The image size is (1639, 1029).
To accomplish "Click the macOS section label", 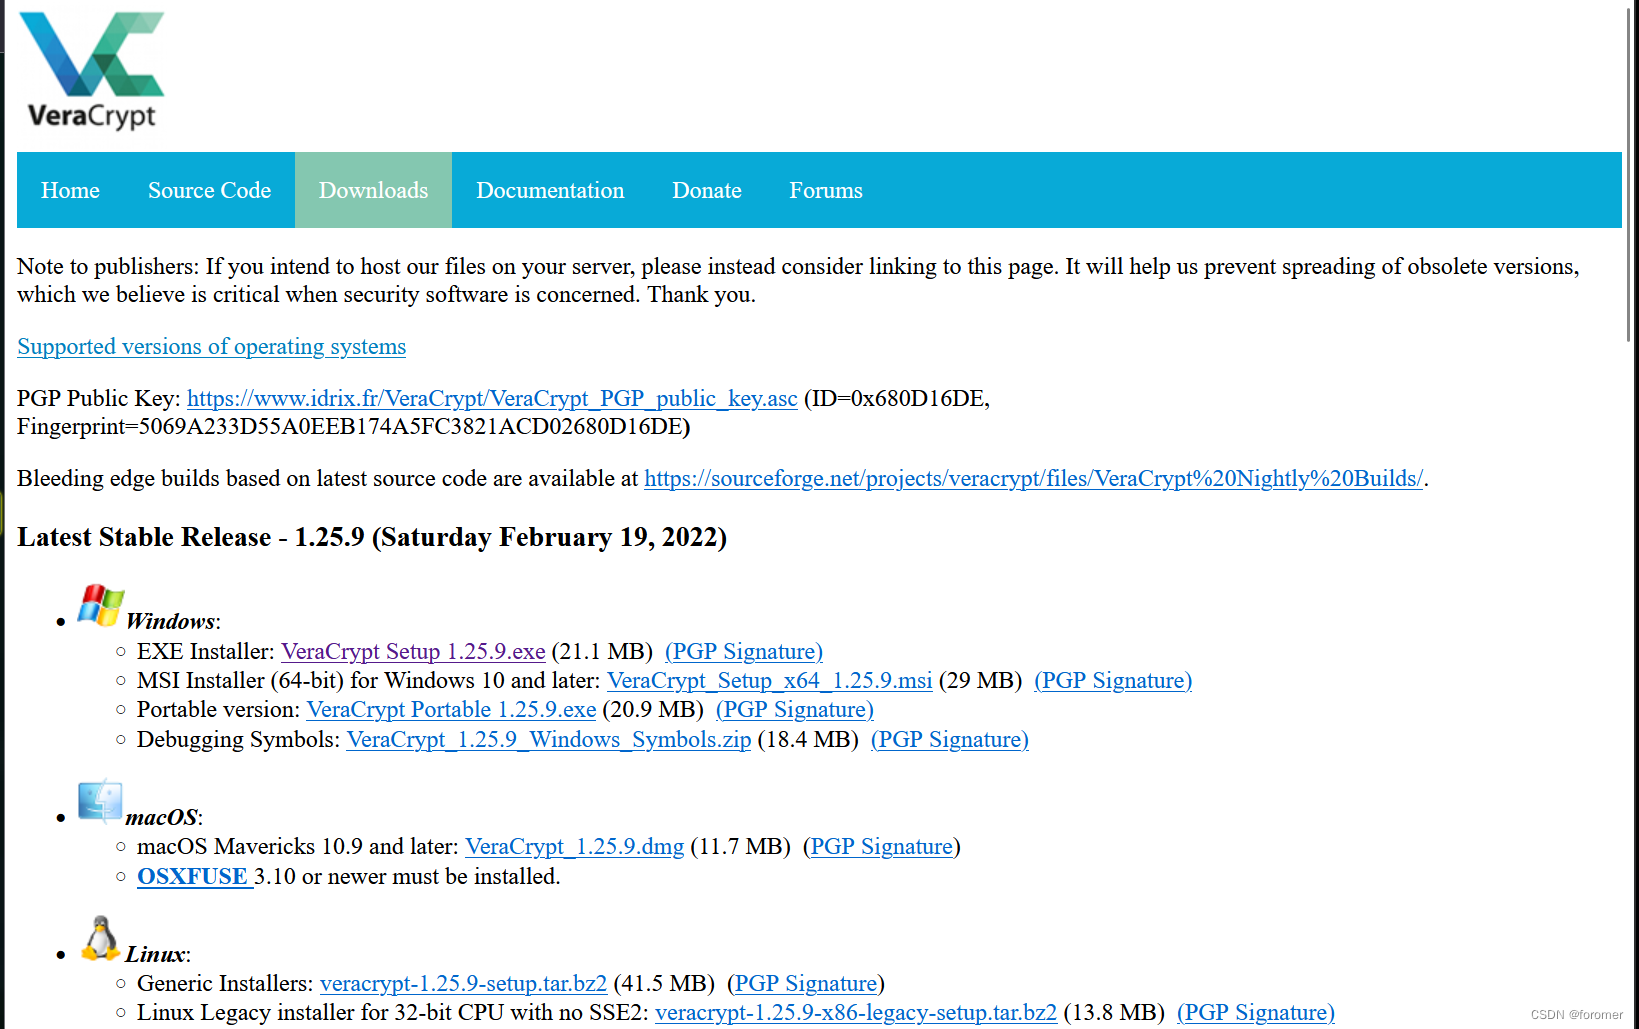I will click(x=162, y=817).
